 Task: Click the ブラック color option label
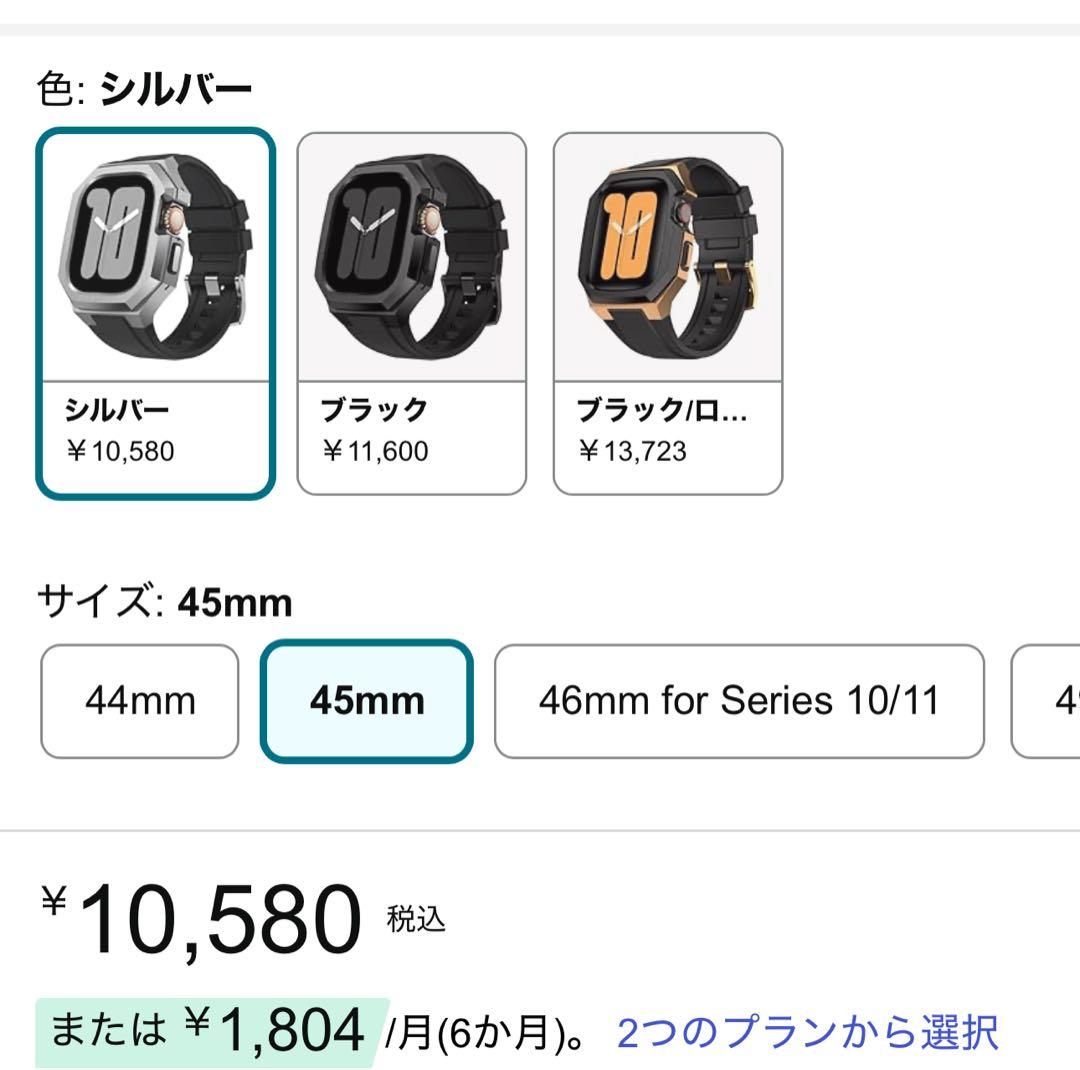374,410
